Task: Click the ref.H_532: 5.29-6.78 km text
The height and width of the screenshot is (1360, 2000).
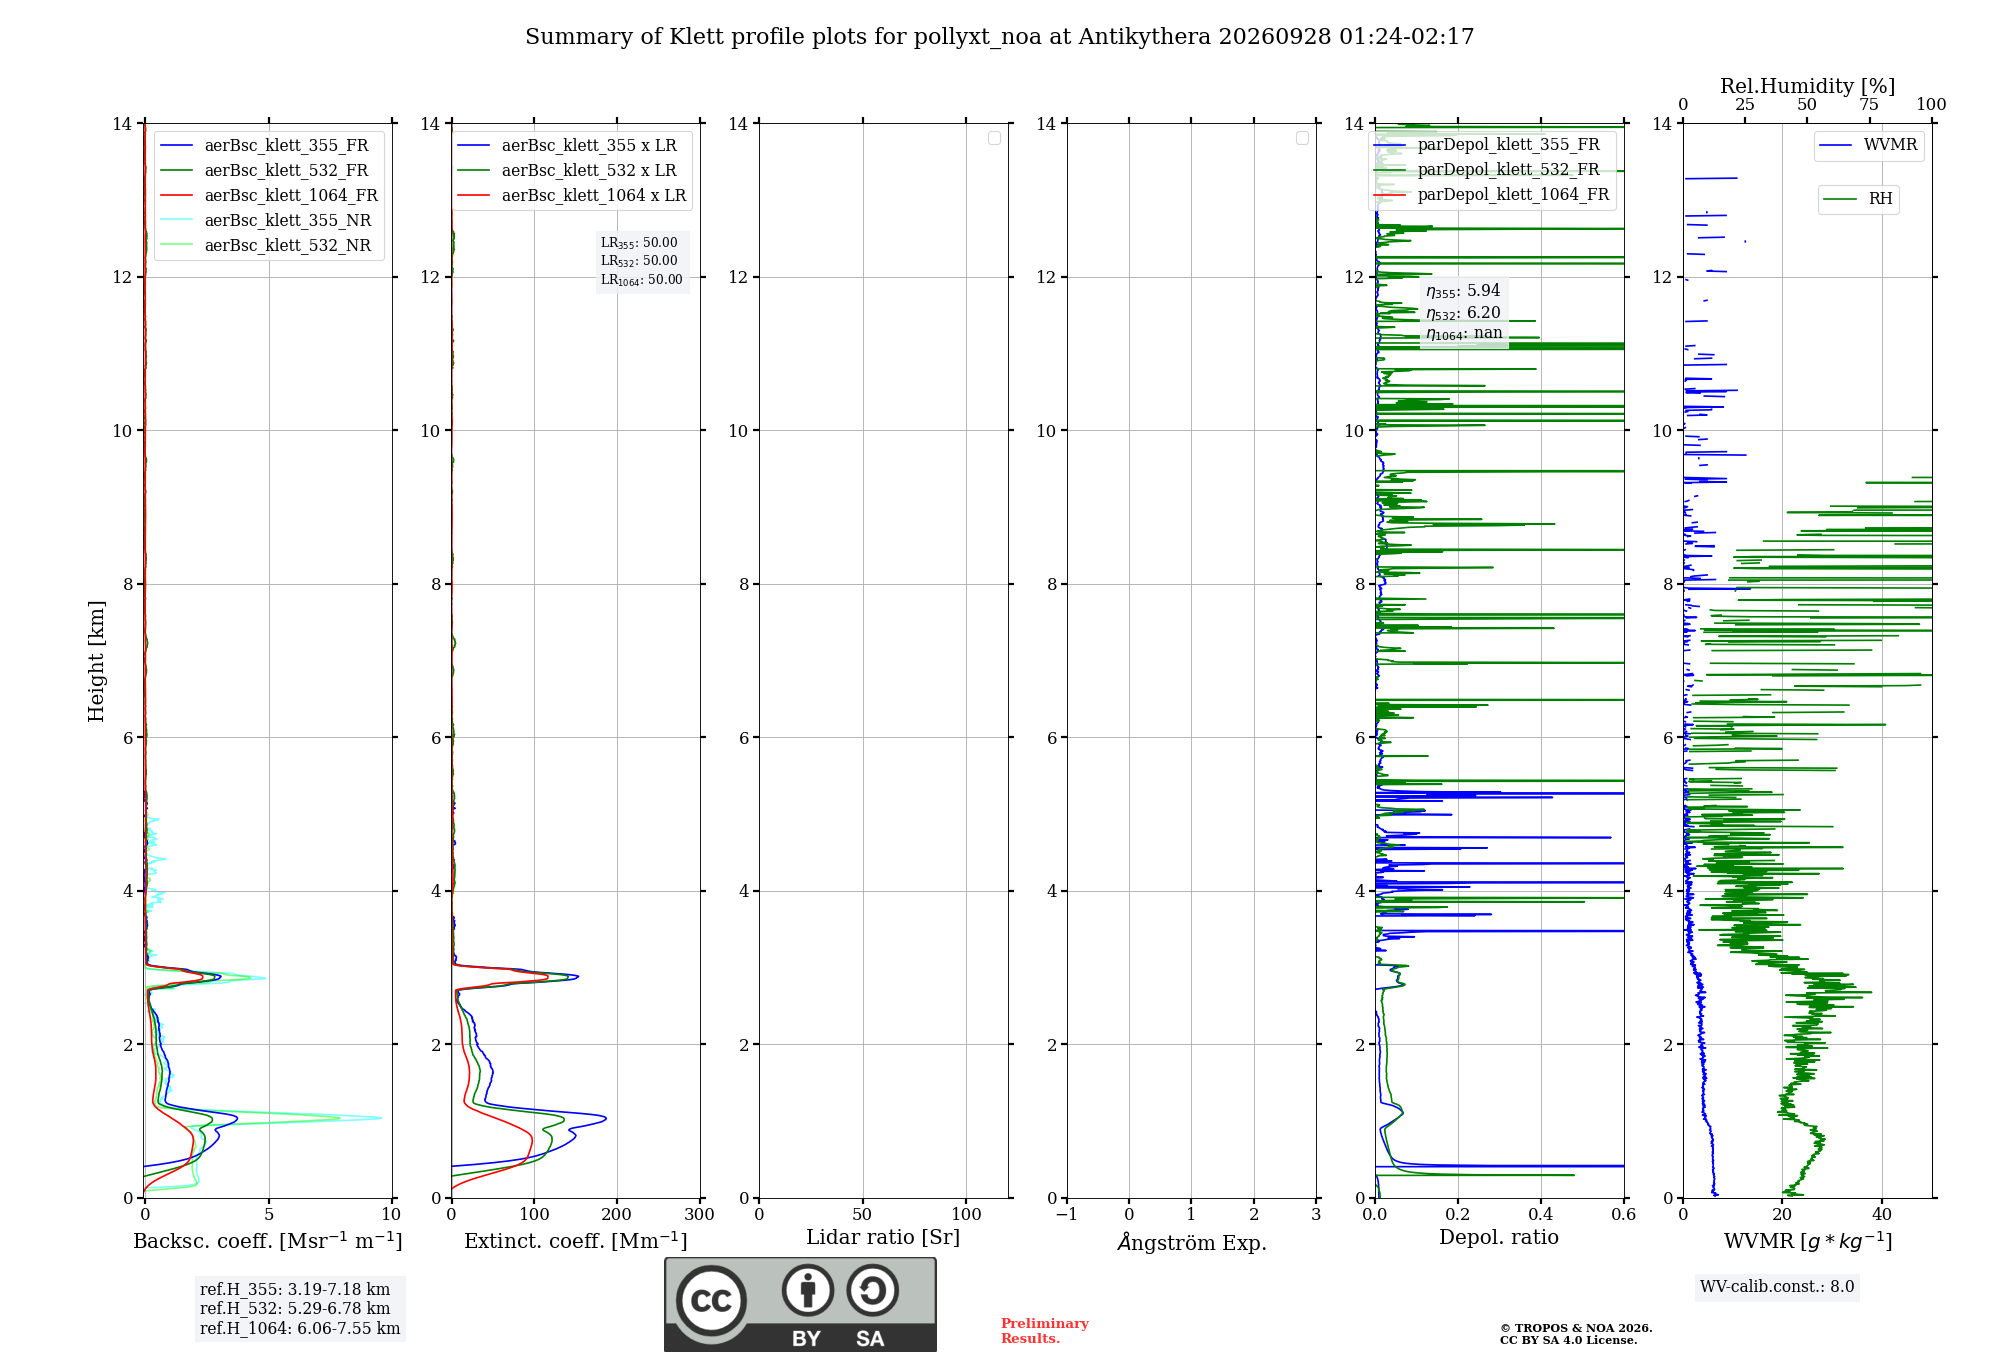Action: point(295,1309)
